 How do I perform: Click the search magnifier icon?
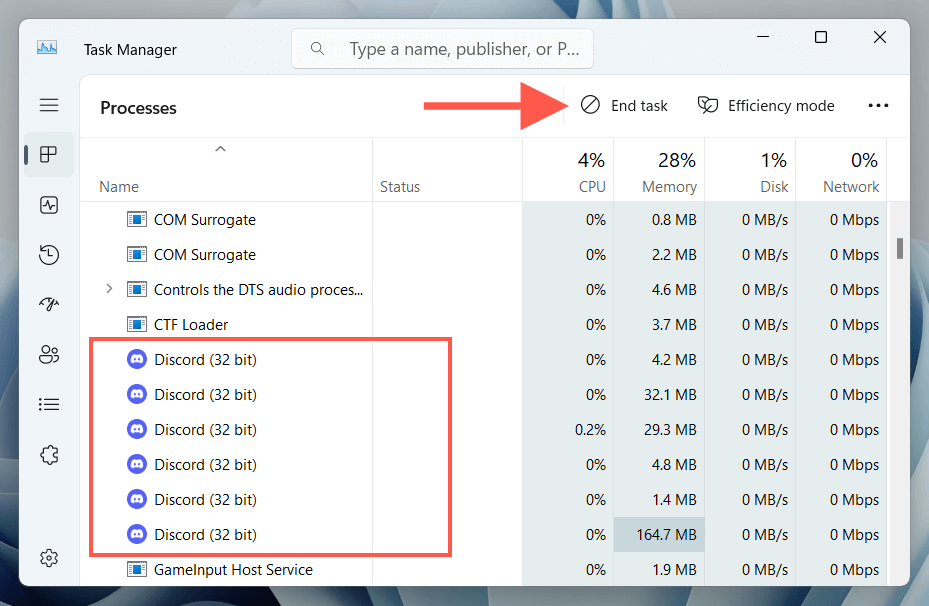[x=318, y=49]
